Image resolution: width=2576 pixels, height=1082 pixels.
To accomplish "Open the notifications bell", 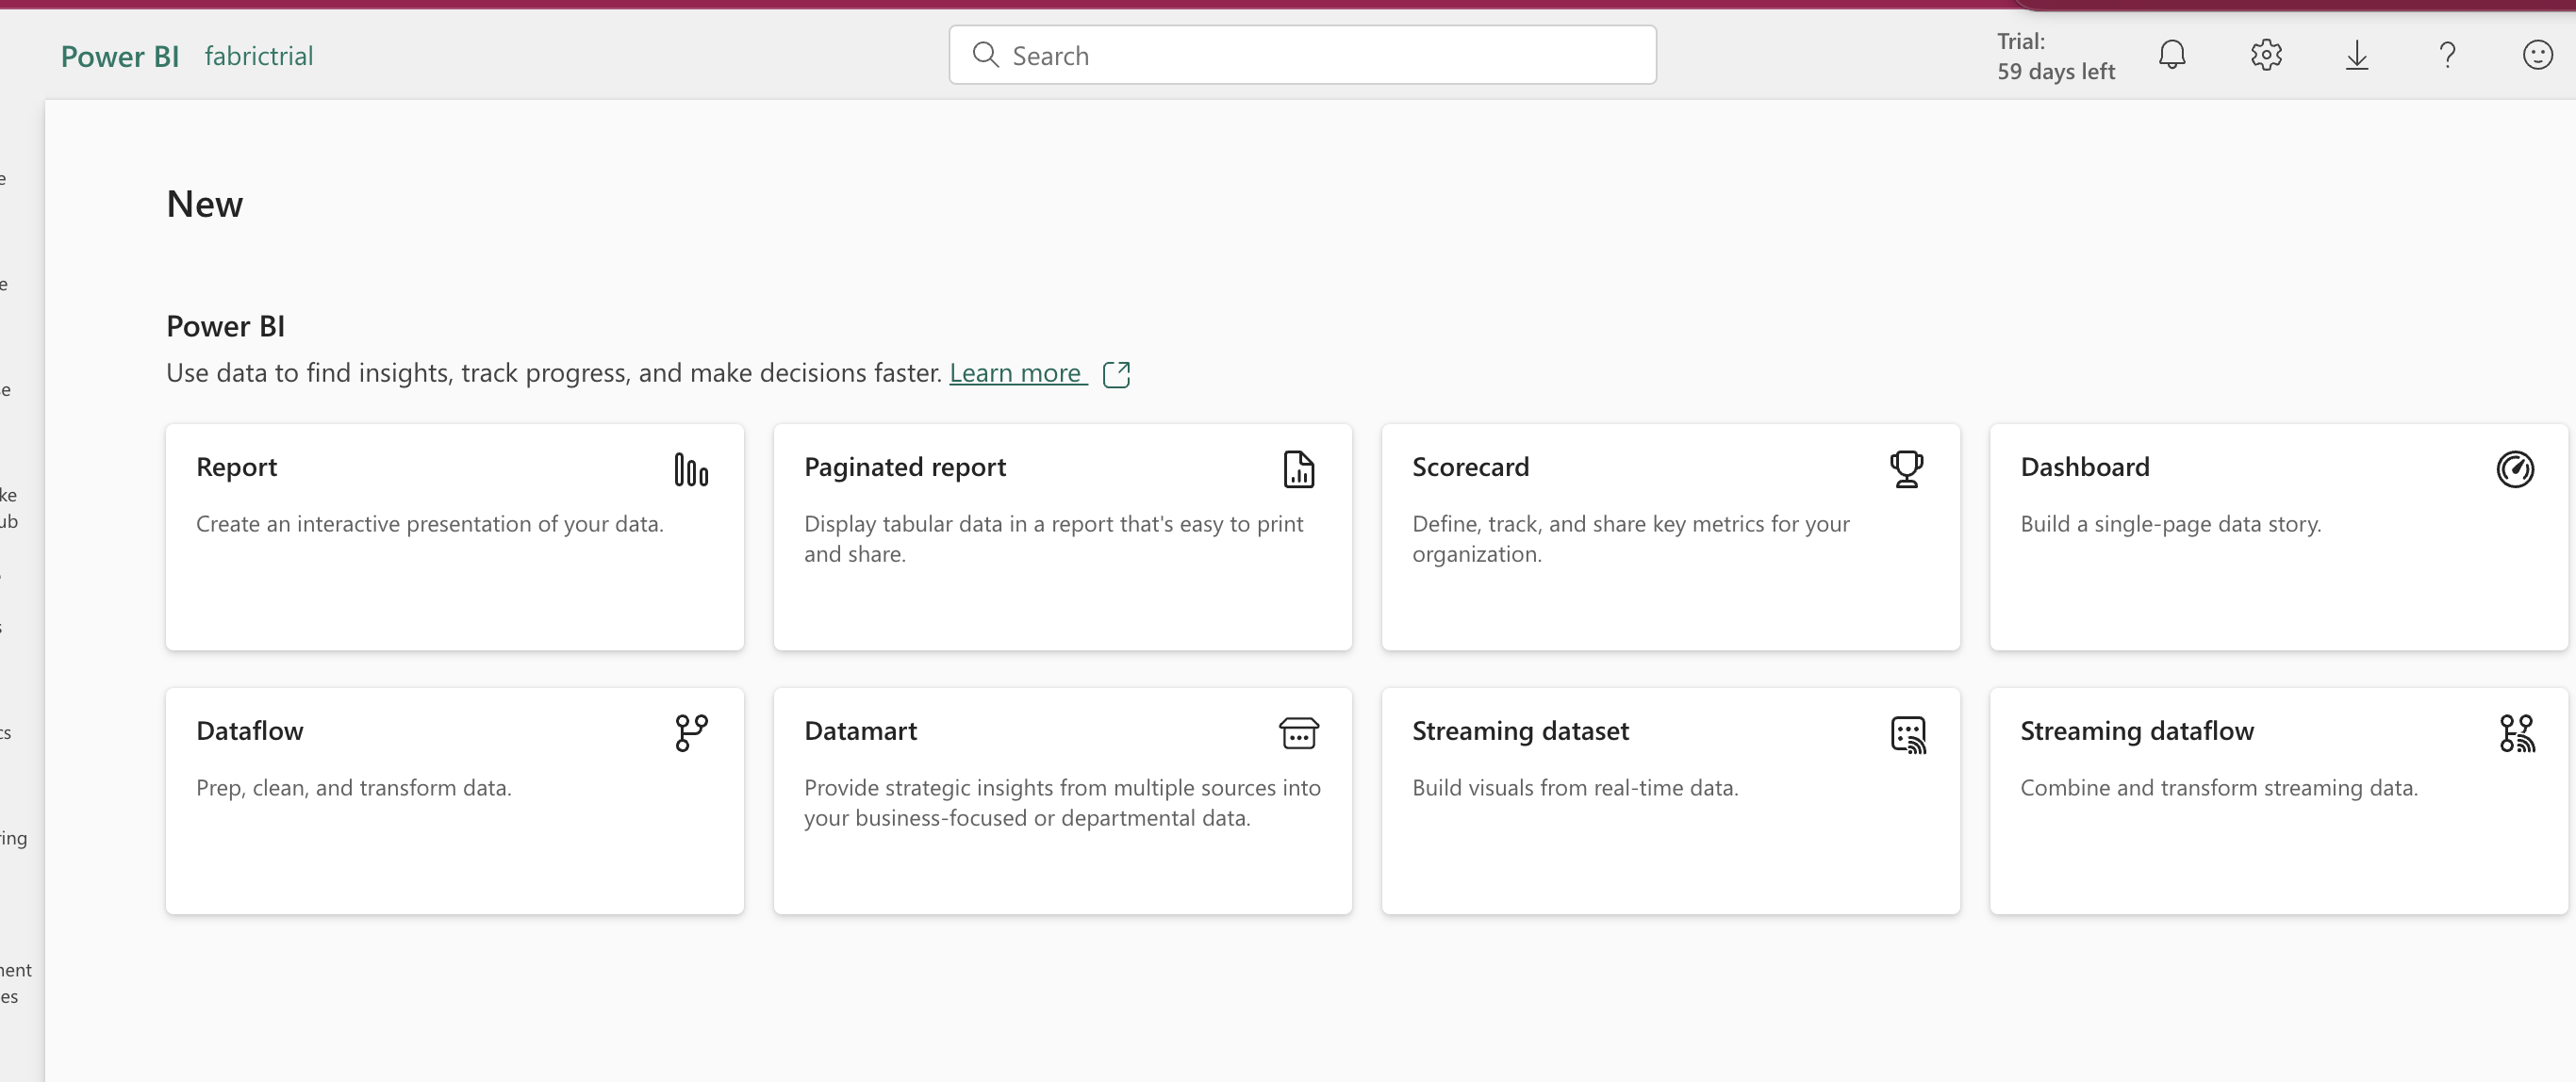I will (2172, 55).
